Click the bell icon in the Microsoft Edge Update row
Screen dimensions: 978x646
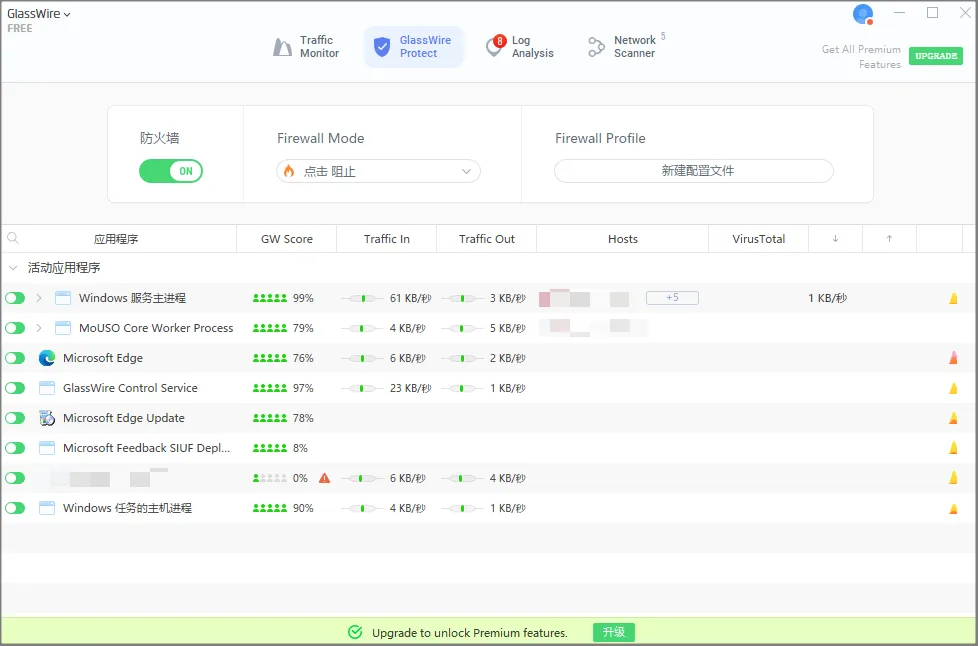pos(953,418)
